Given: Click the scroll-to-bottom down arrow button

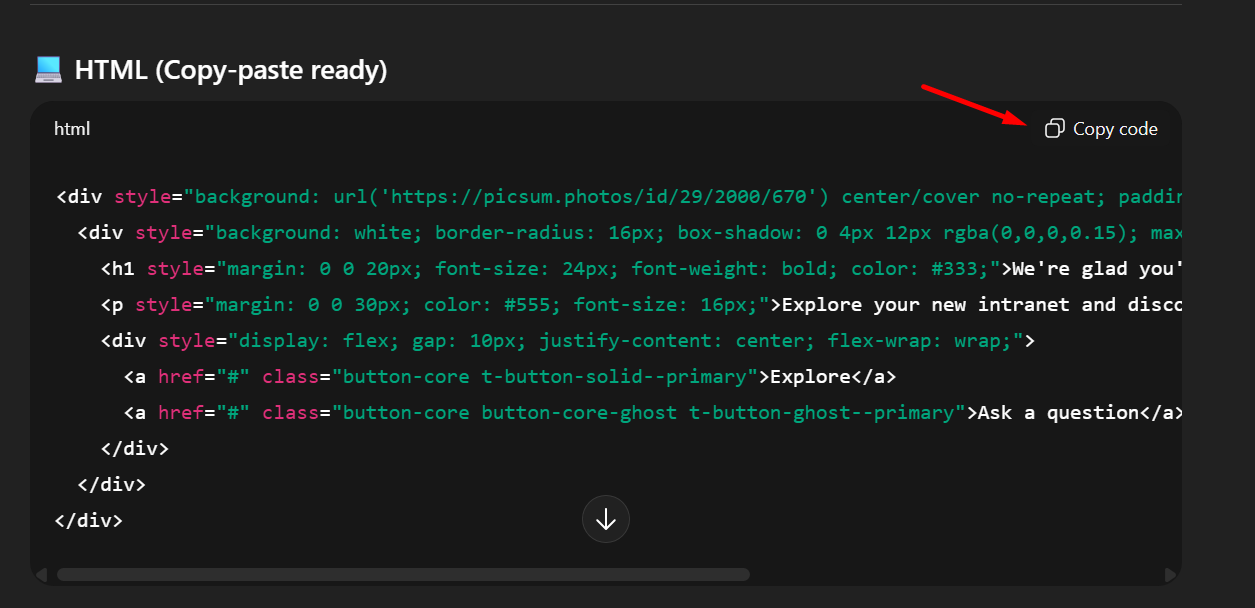Looking at the screenshot, I should pos(606,519).
